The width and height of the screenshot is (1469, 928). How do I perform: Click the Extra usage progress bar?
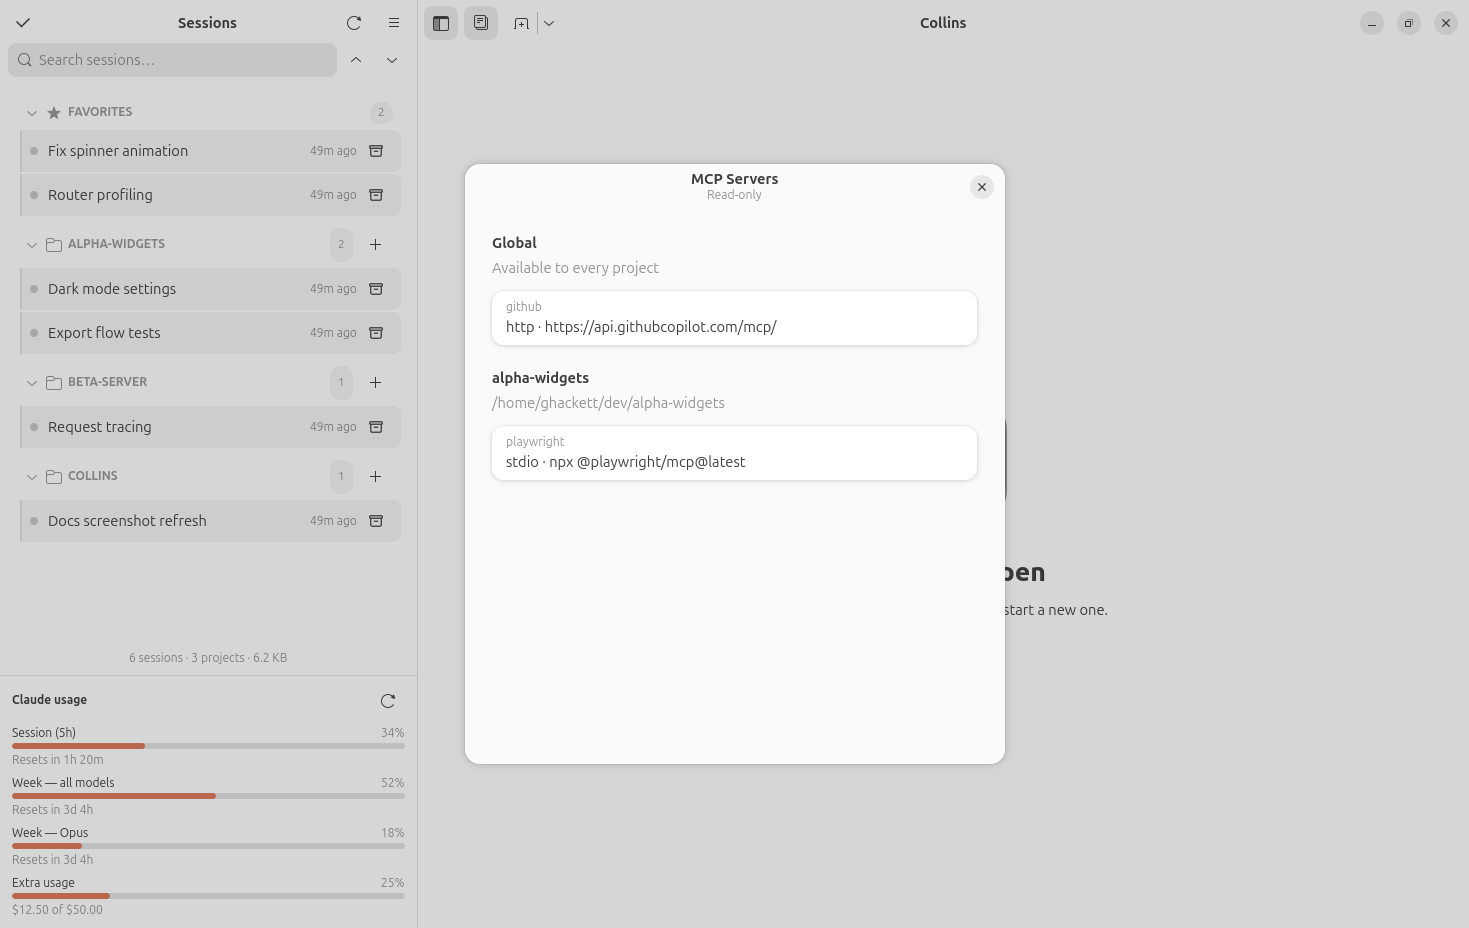(208, 896)
